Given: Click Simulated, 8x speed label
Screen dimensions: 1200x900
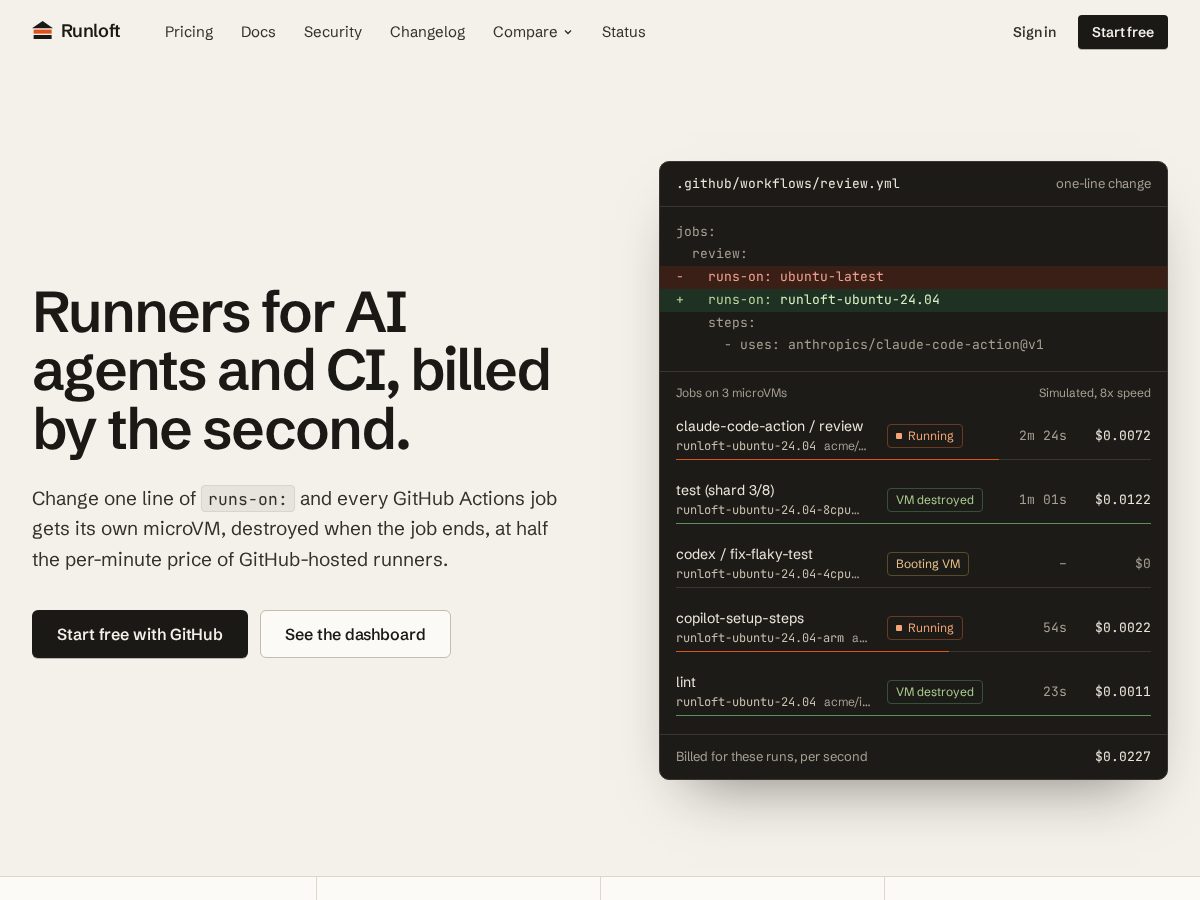Looking at the screenshot, I should click(x=1095, y=393).
